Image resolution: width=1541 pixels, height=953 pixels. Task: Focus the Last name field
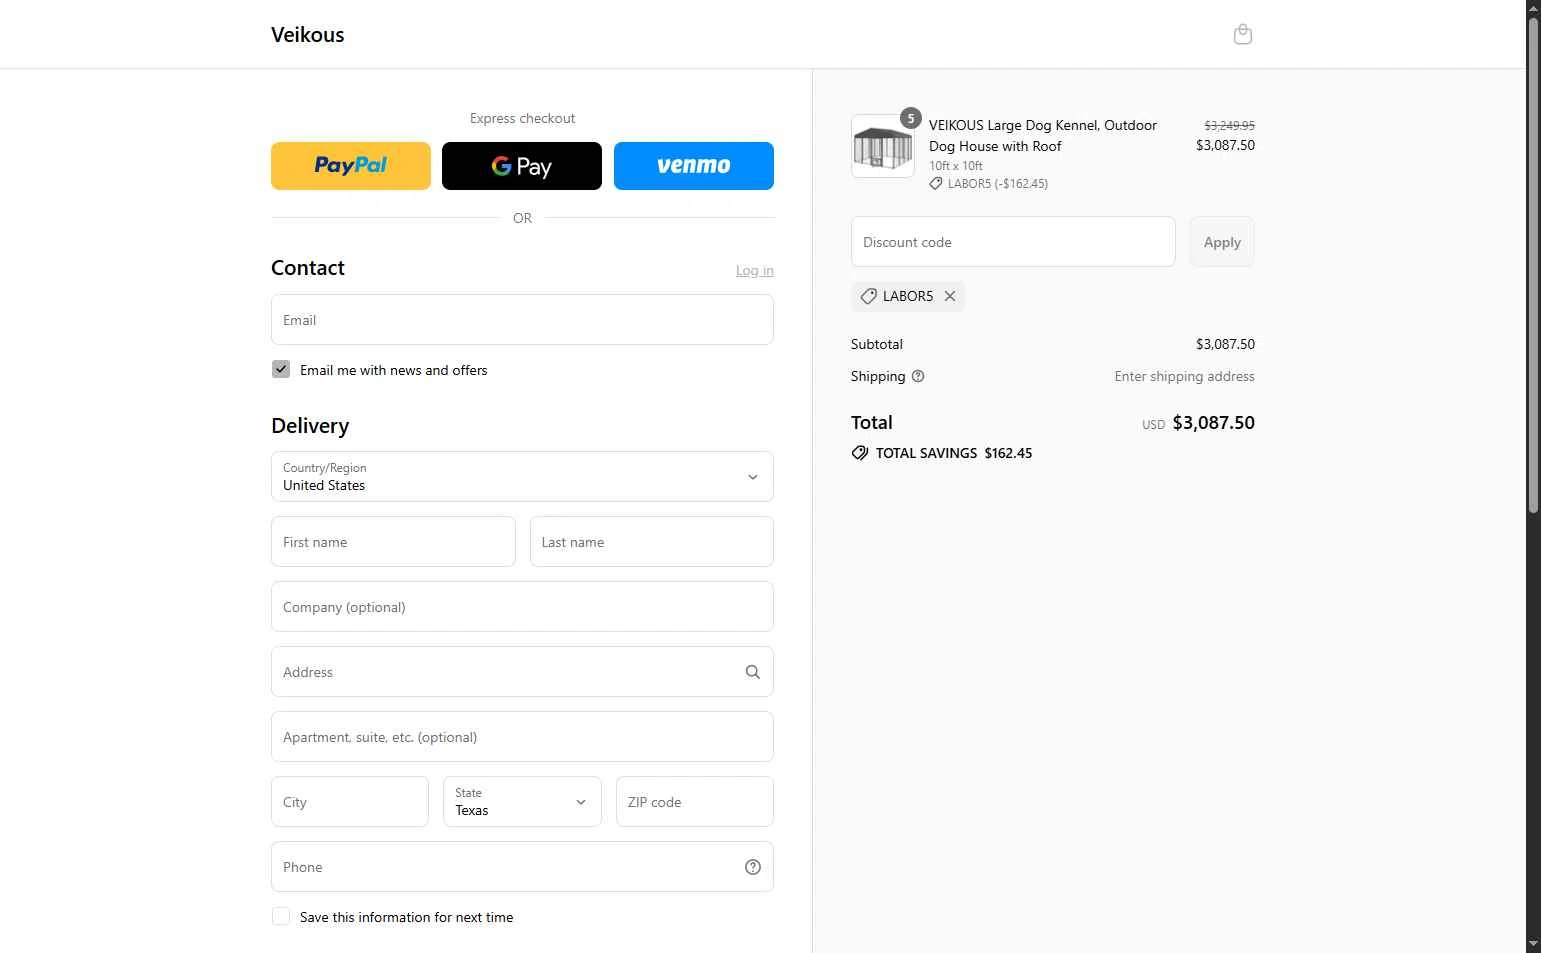[652, 542]
